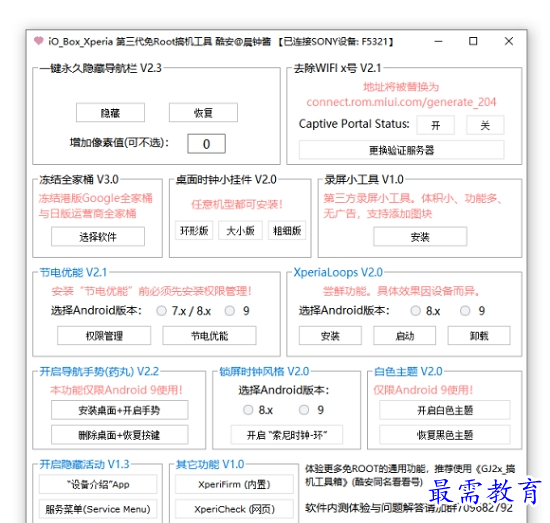550x523 pixels.
Task: Open 服务菜单(Service Menu)
Action: click(x=98, y=509)
